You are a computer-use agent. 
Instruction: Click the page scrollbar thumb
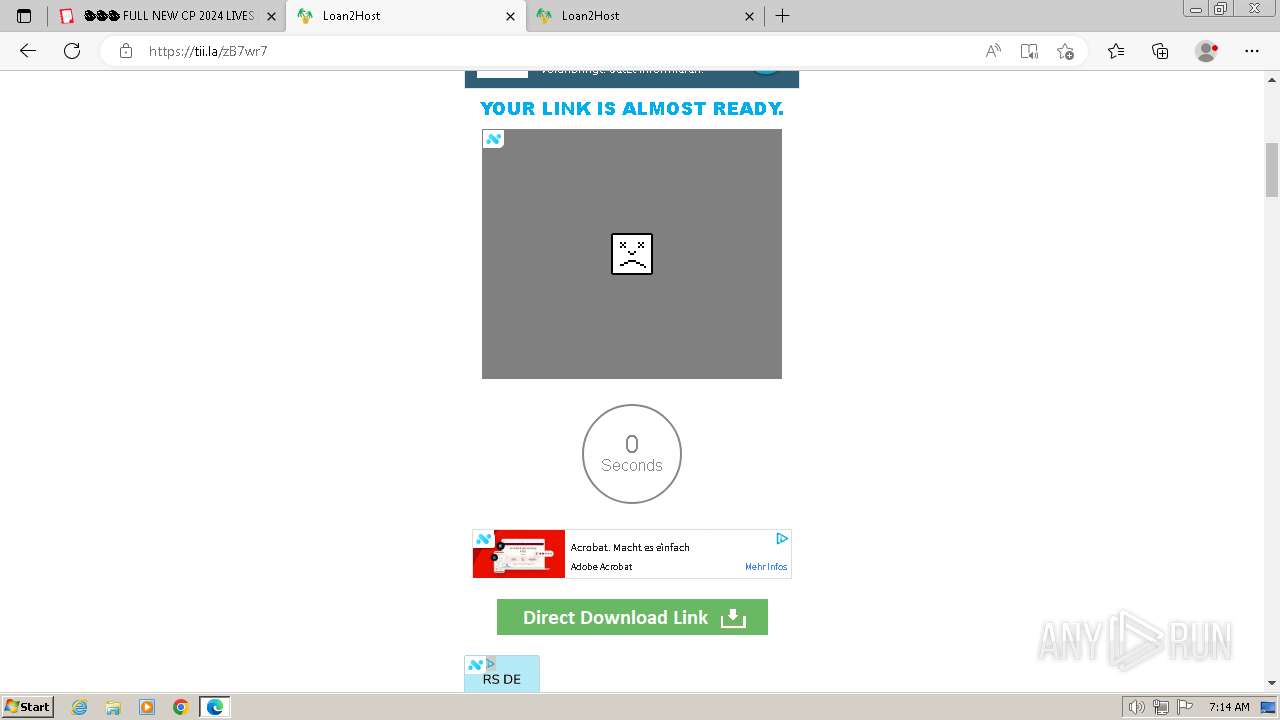pyautogui.click(x=1272, y=170)
